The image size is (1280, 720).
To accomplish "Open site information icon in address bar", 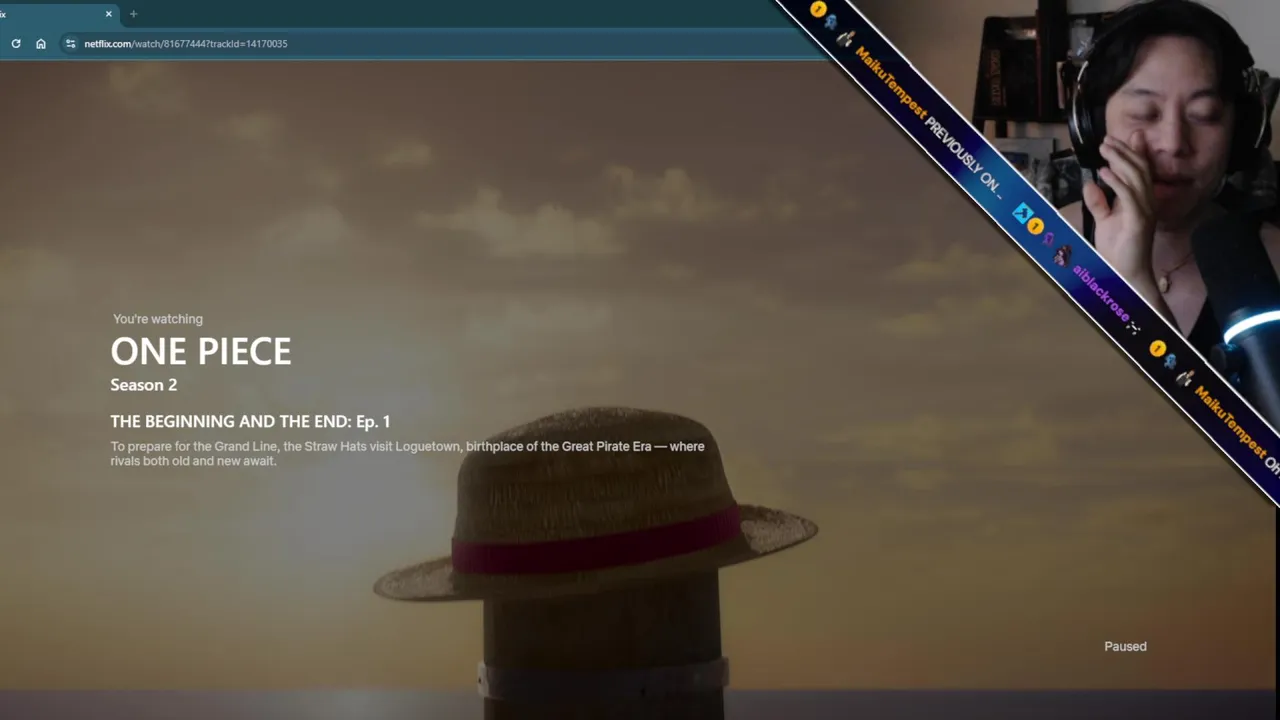I will (x=70, y=44).
